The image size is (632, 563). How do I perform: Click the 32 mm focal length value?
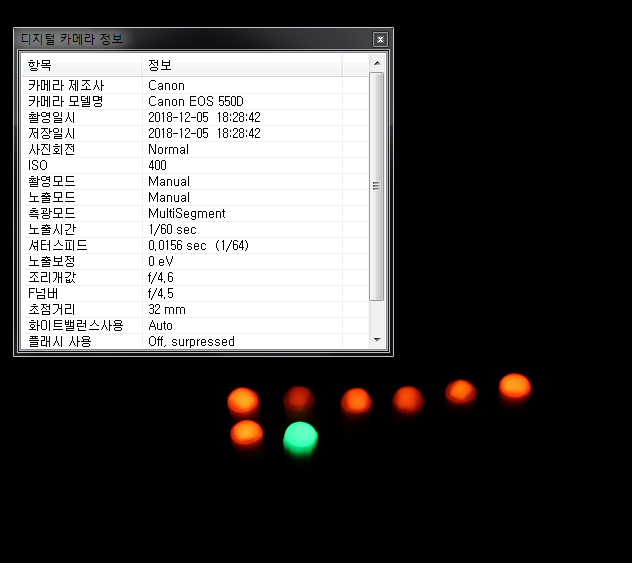pyautogui.click(x=167, y=310)
